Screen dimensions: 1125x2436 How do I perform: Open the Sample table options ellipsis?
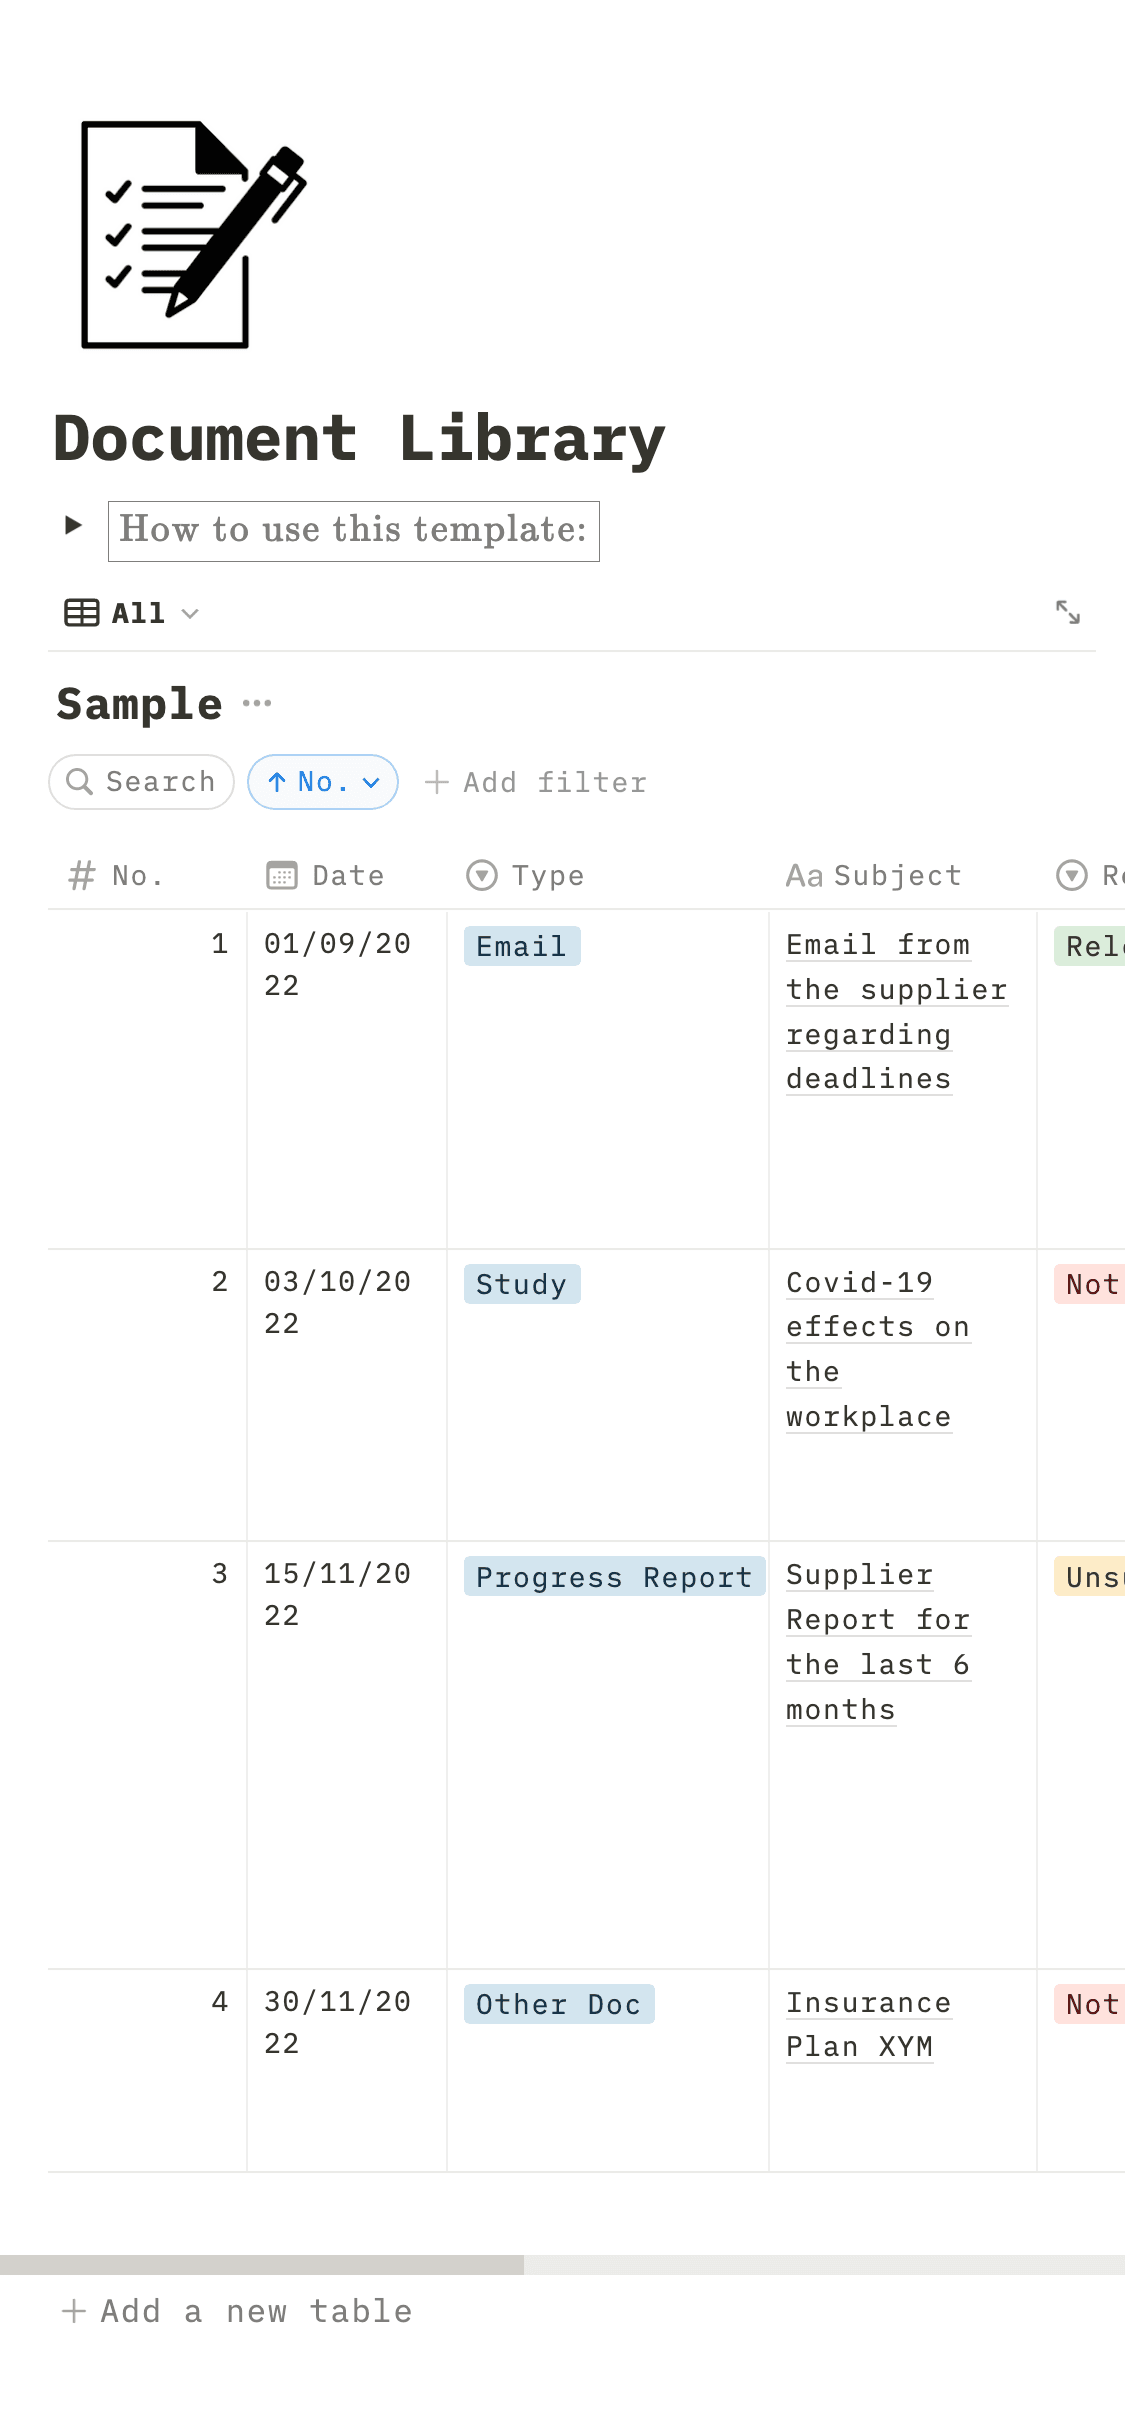[257, 704]
